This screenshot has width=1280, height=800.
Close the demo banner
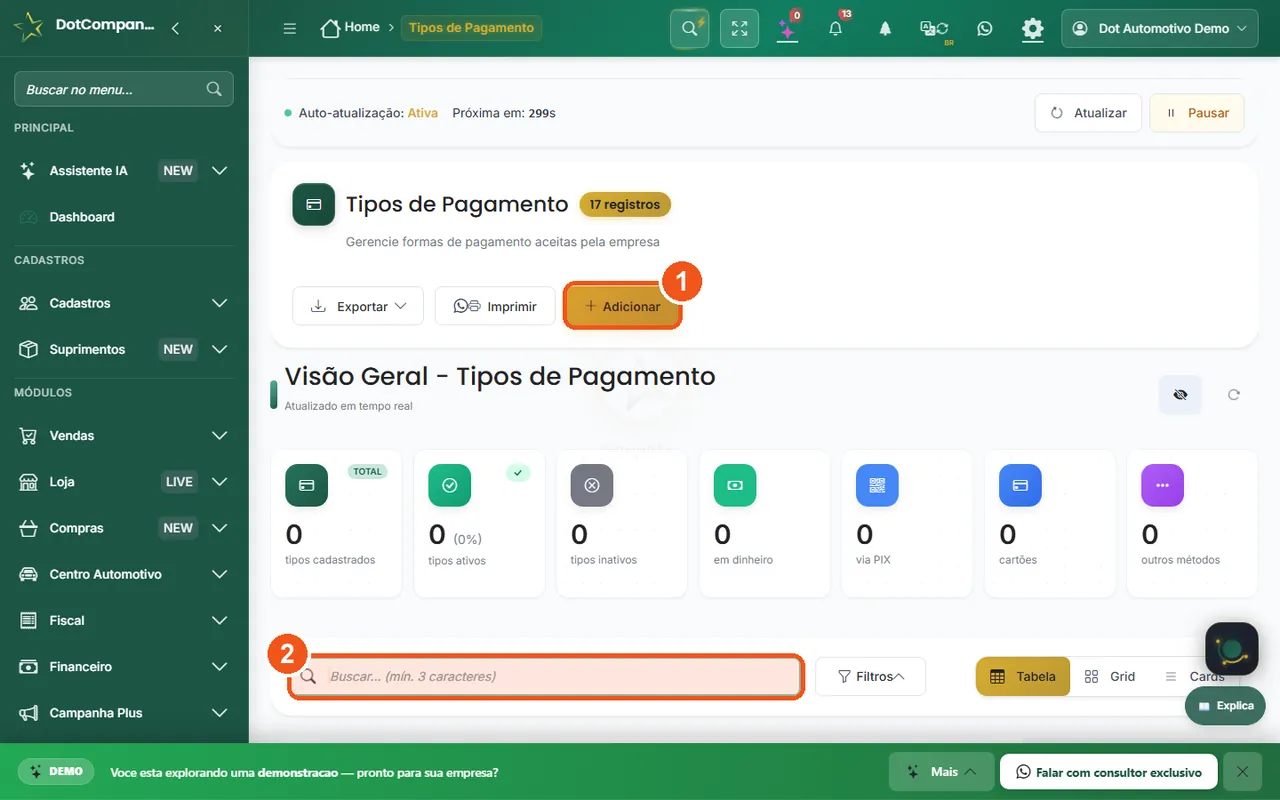coord(1242,772)
